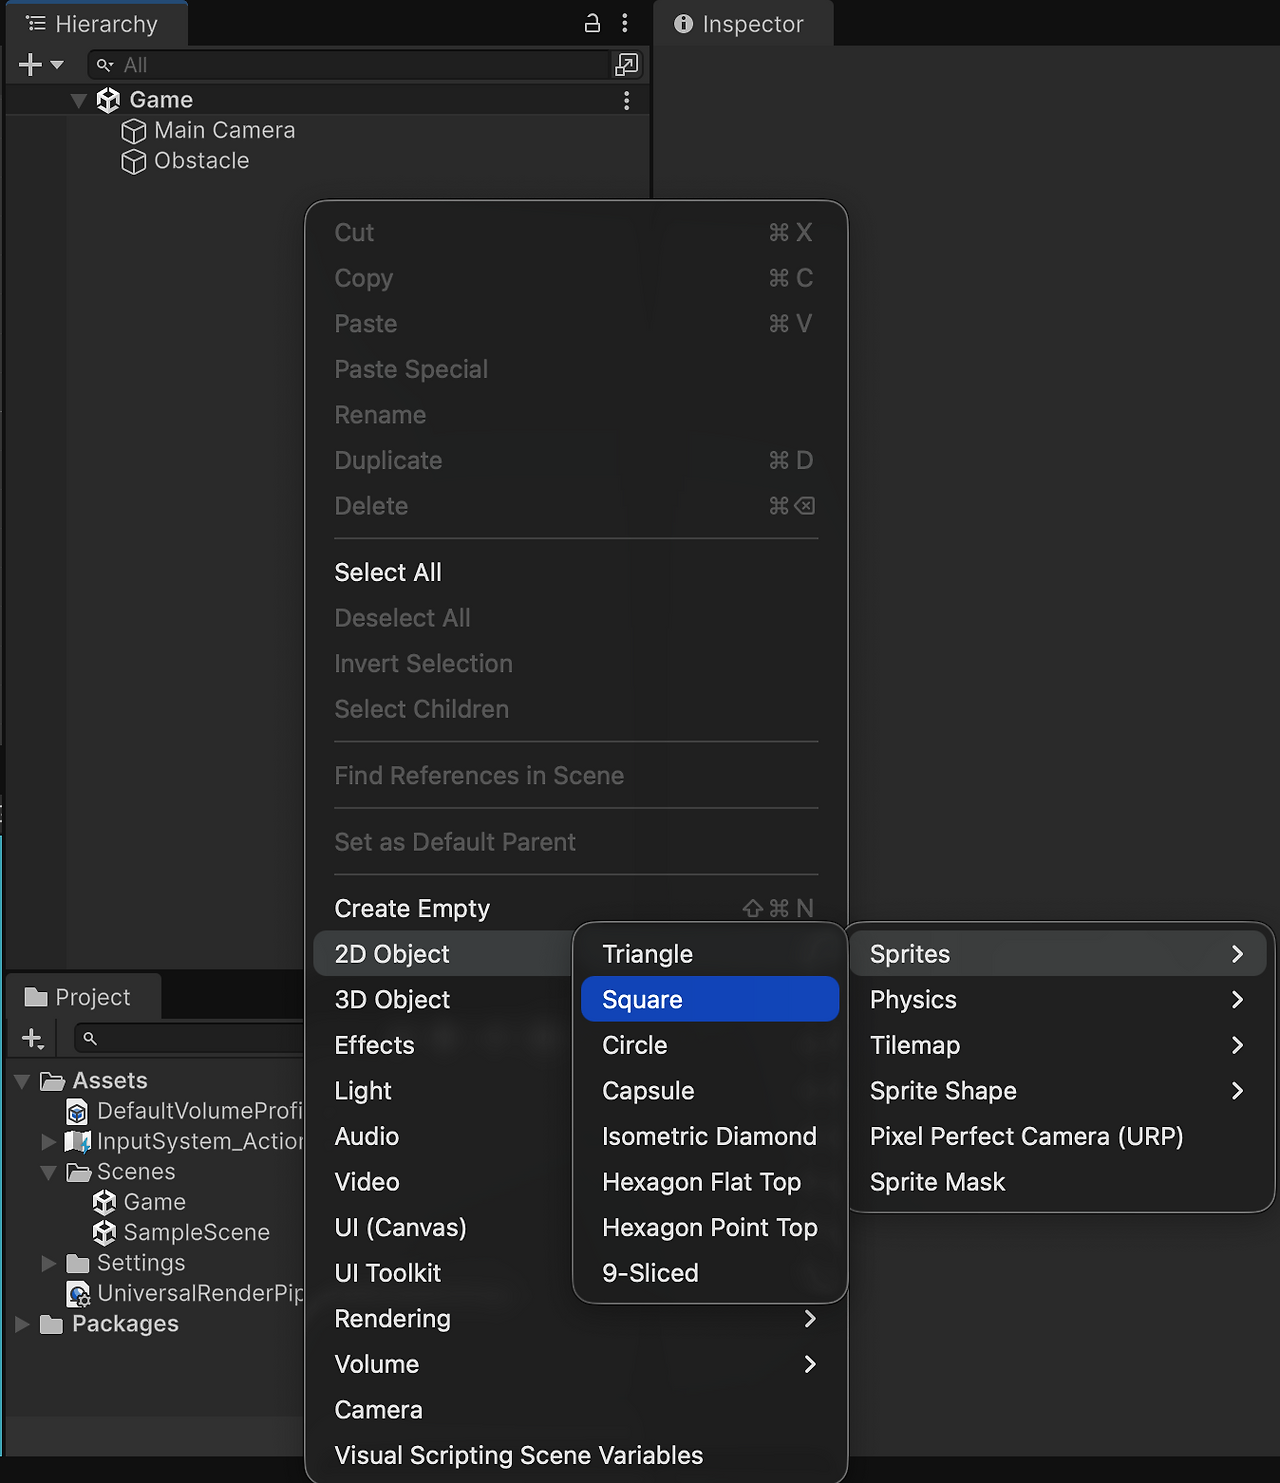
Task: Open the create menu with the Hierarchy plus icon
Action: click(x=27, y=64)
